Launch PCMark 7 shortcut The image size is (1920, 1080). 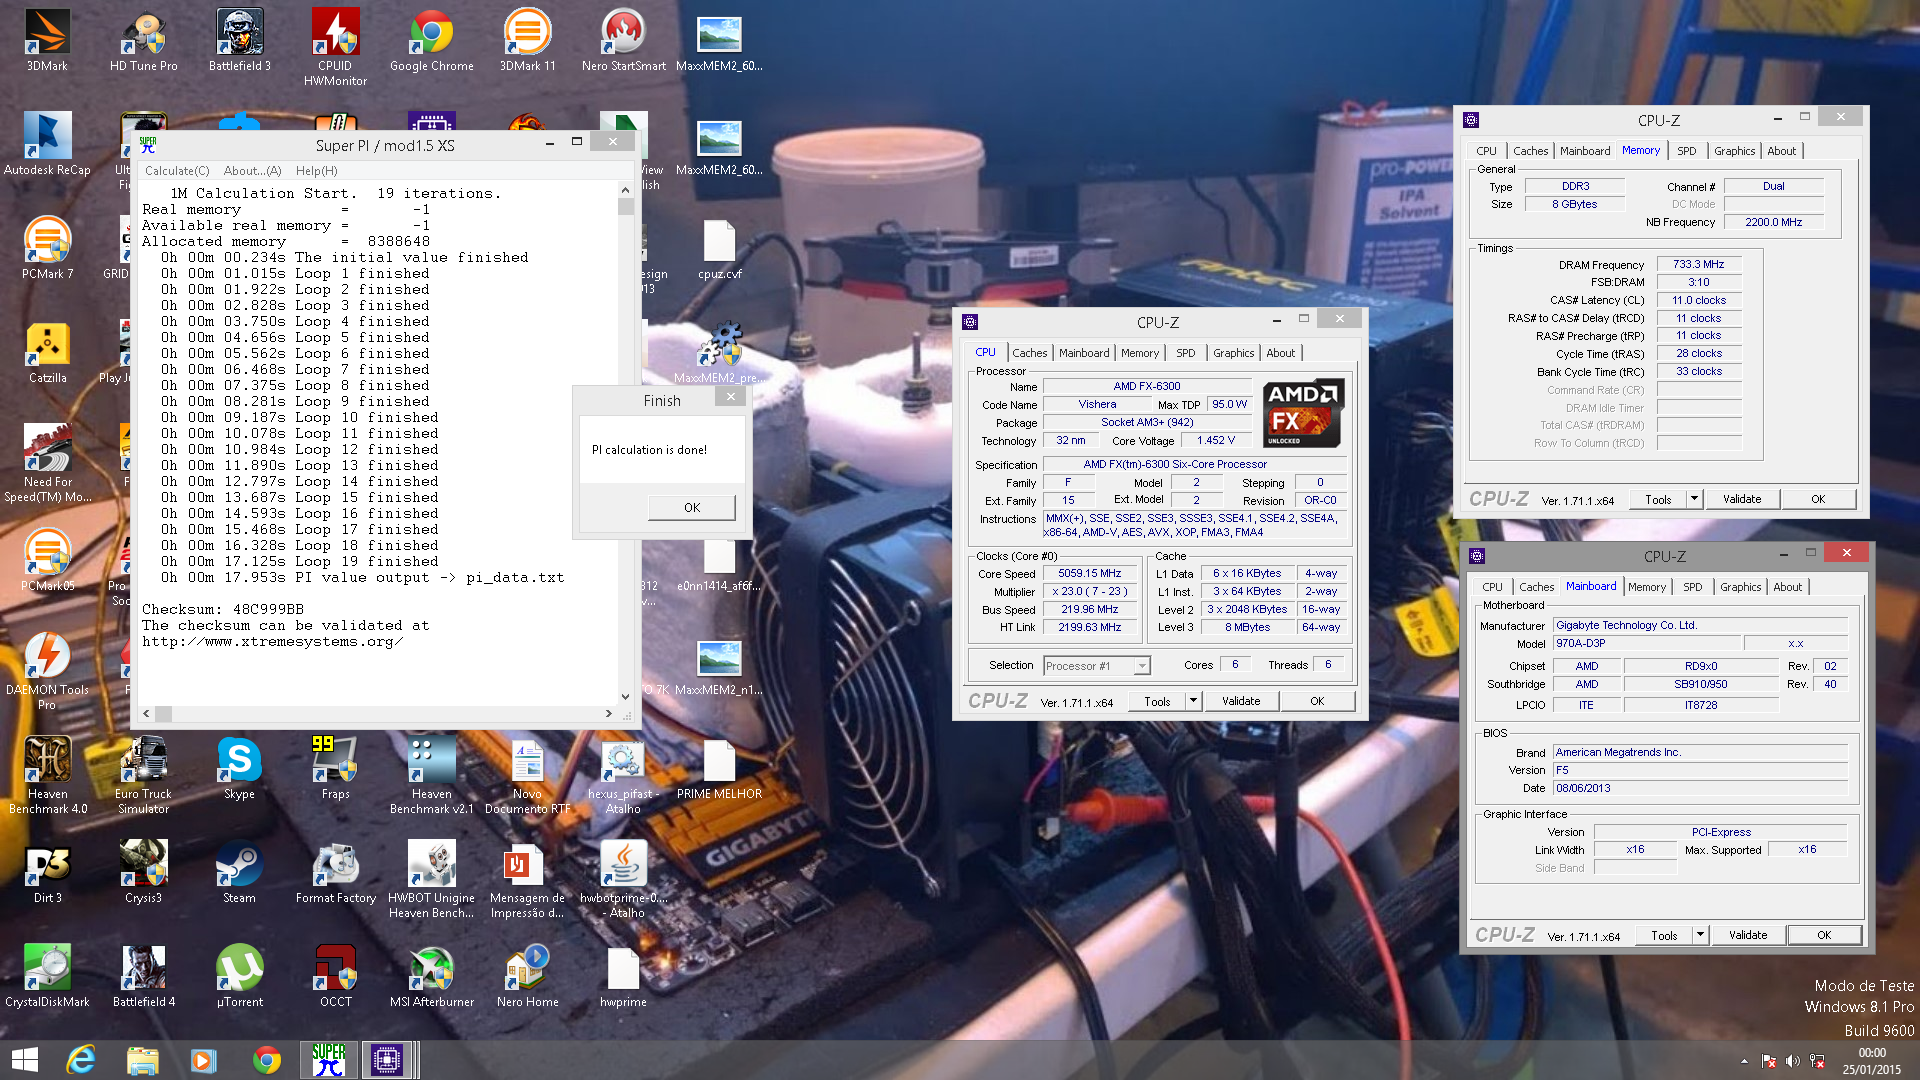coord(47,248)
